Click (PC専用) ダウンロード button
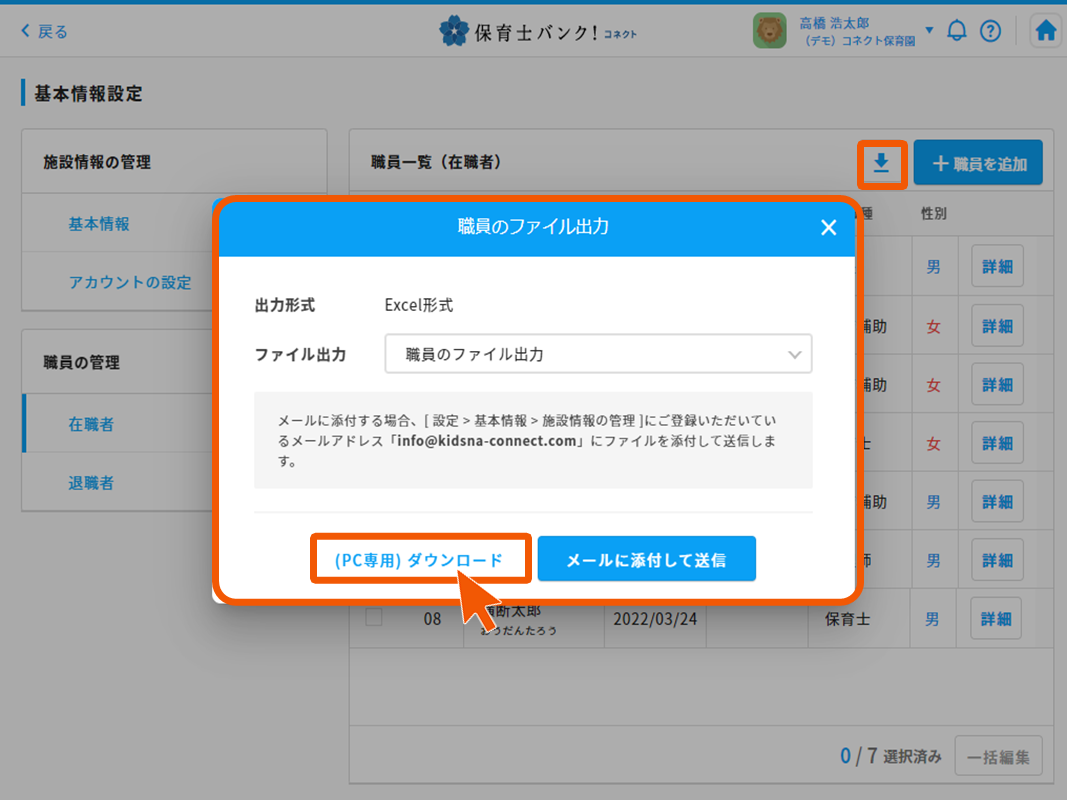Viewport: 1067px width, 800px height. click(419, 560)
